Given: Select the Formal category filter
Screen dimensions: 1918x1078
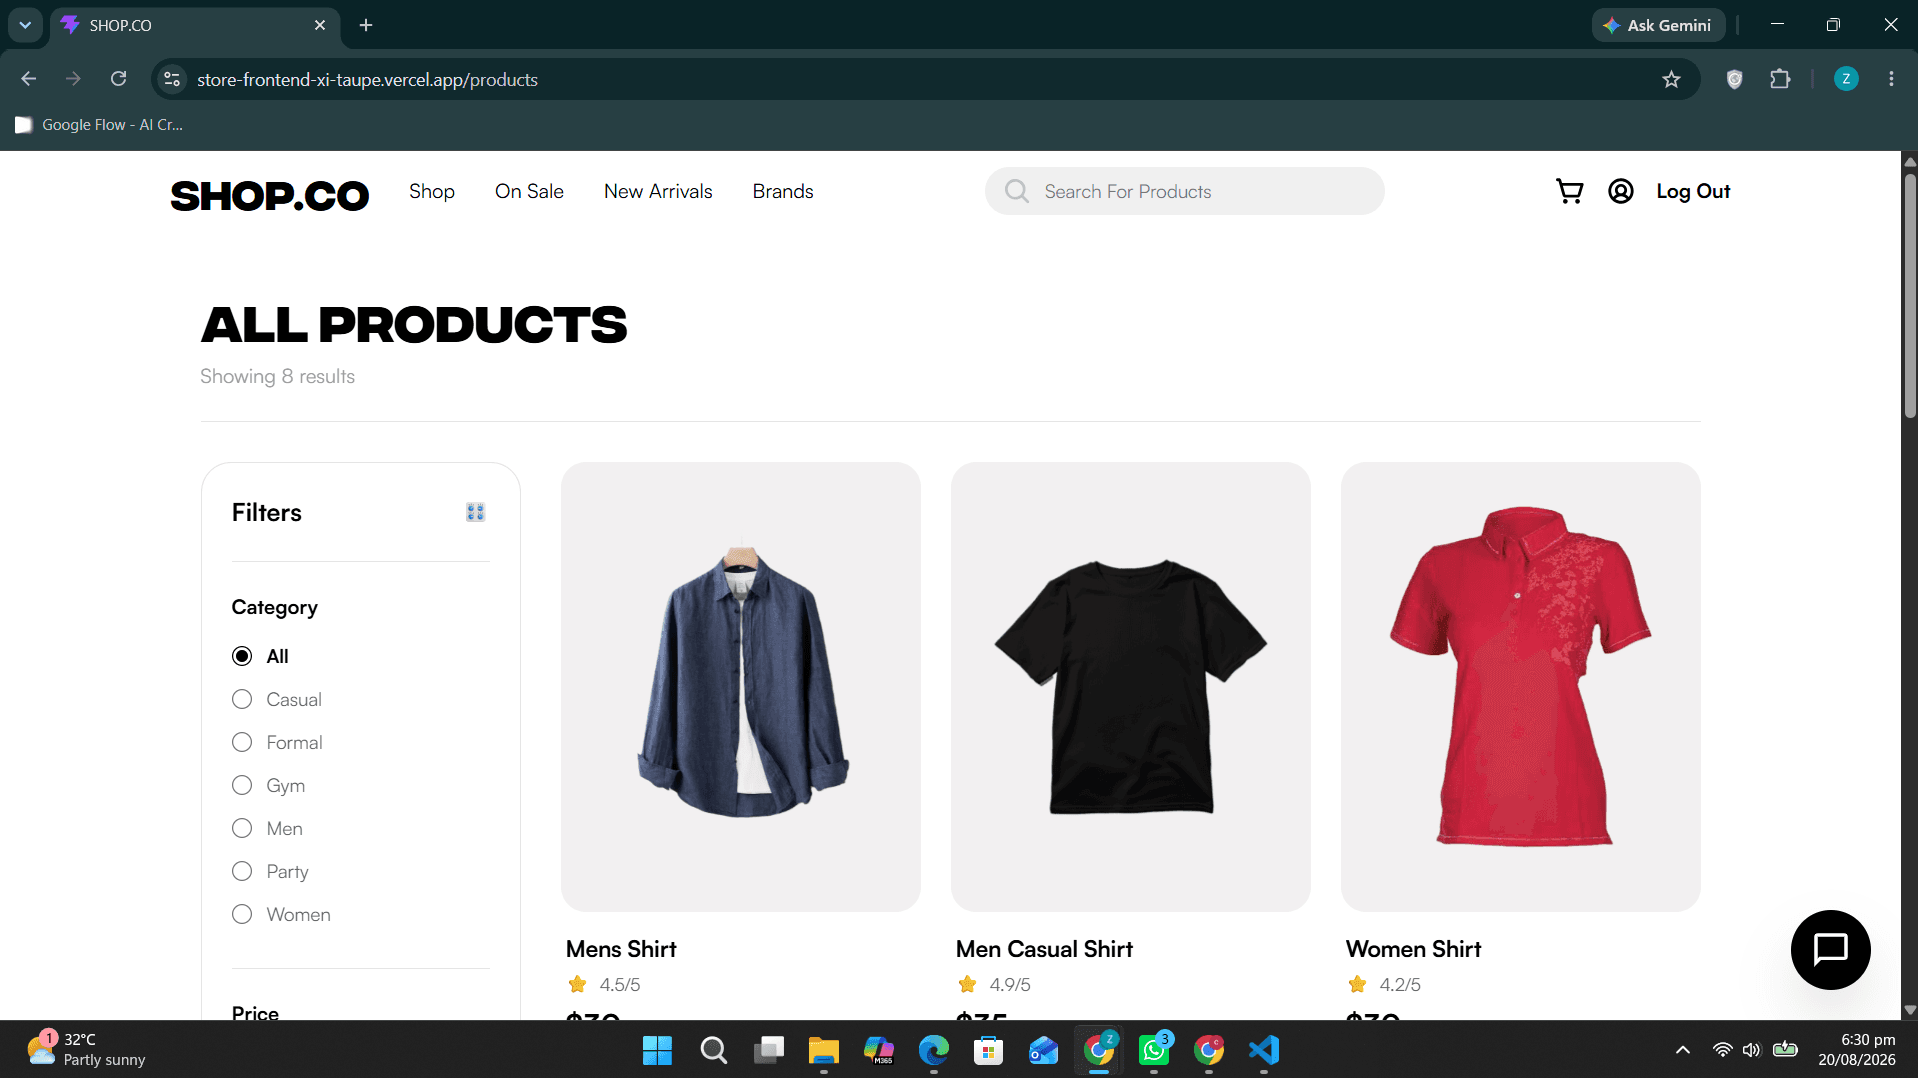Looking at the screenshot, I should click(242, 742).
